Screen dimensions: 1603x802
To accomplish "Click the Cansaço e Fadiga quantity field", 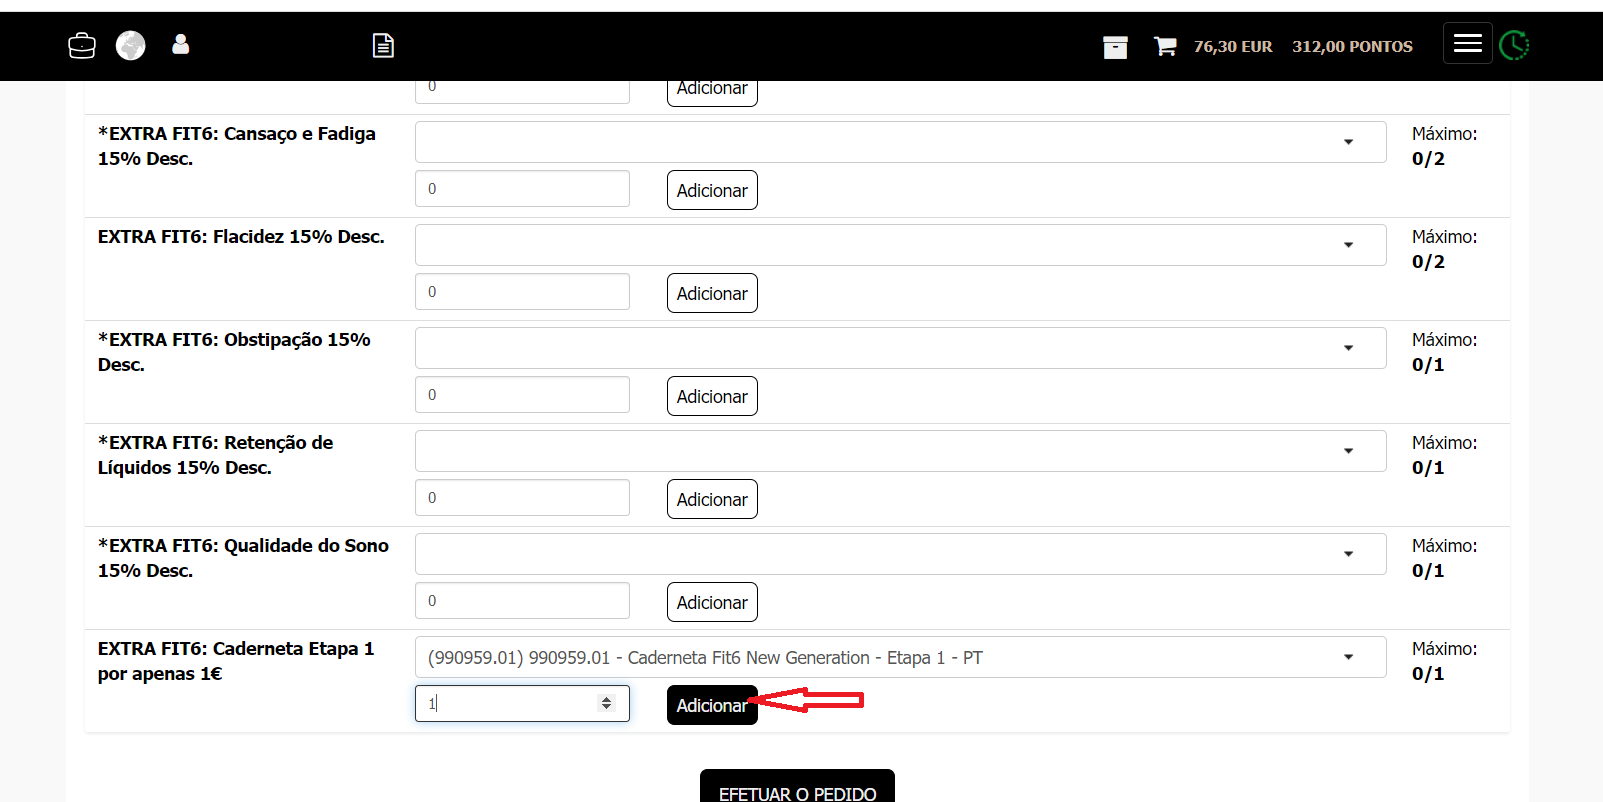I will pyautogui.click(x=522, y=189).
